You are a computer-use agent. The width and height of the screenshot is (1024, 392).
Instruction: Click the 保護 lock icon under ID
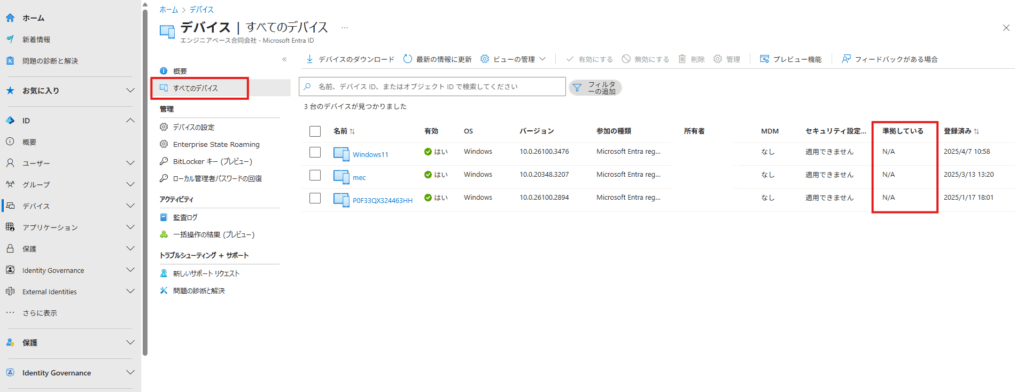(10, 248)
